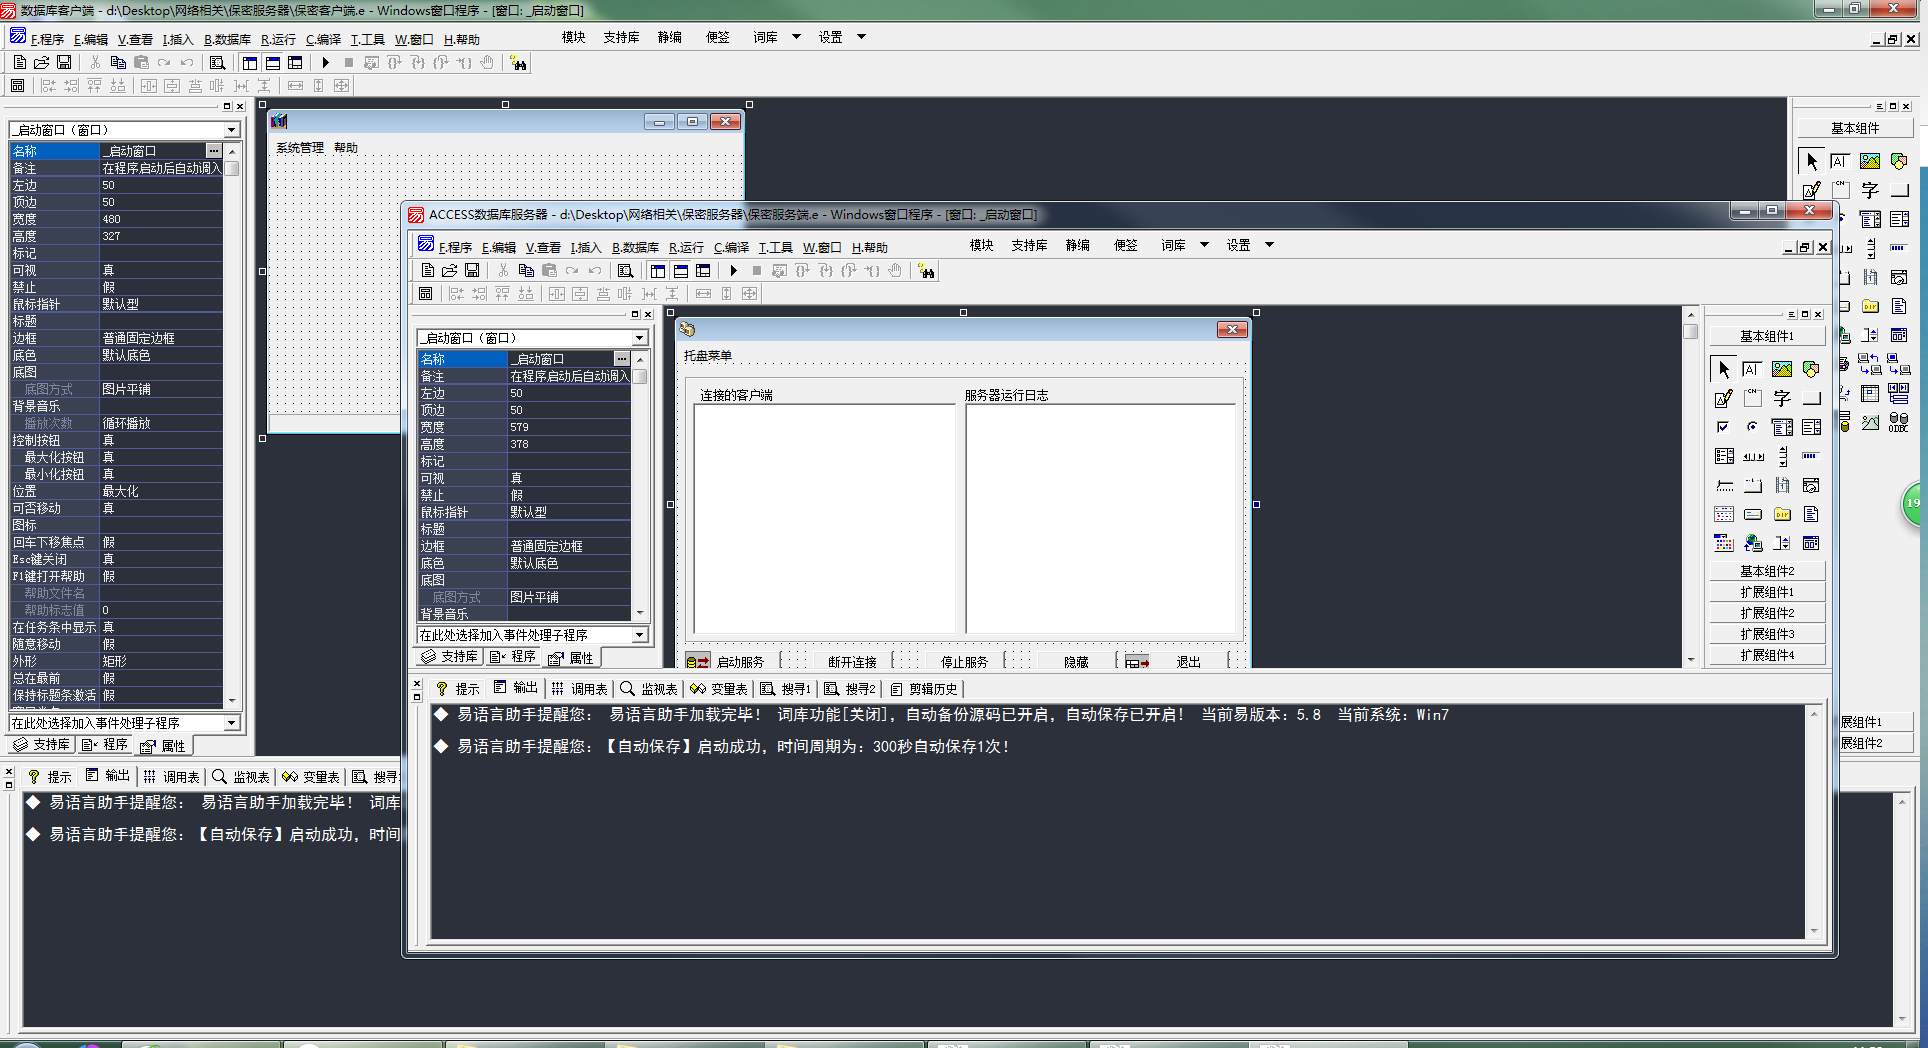The width and height of the screenshot is (1928, 1048).
Task: Toggle first panel view button in client toolbar
Action: tap(249, 62)
